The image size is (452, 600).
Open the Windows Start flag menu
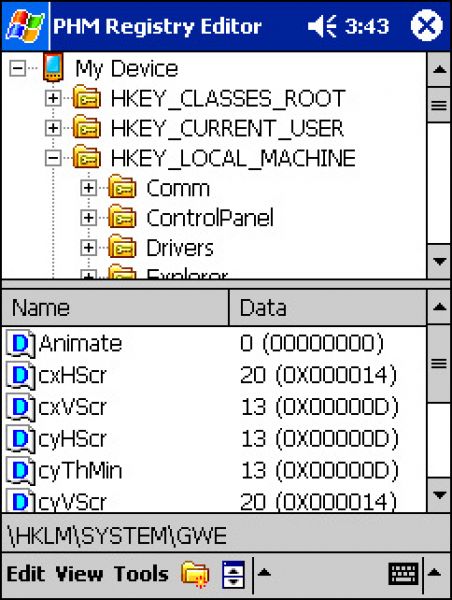coord(25,26)
